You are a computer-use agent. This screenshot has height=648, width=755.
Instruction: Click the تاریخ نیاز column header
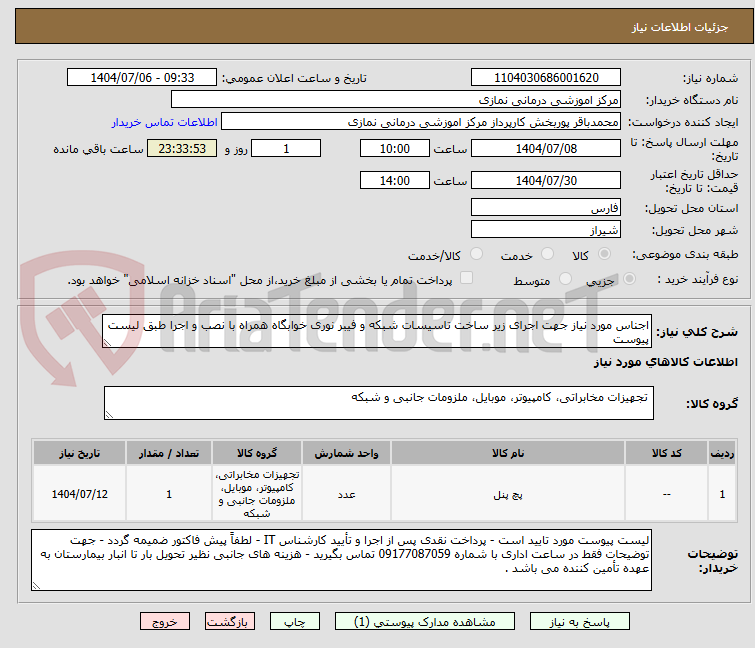79,453
